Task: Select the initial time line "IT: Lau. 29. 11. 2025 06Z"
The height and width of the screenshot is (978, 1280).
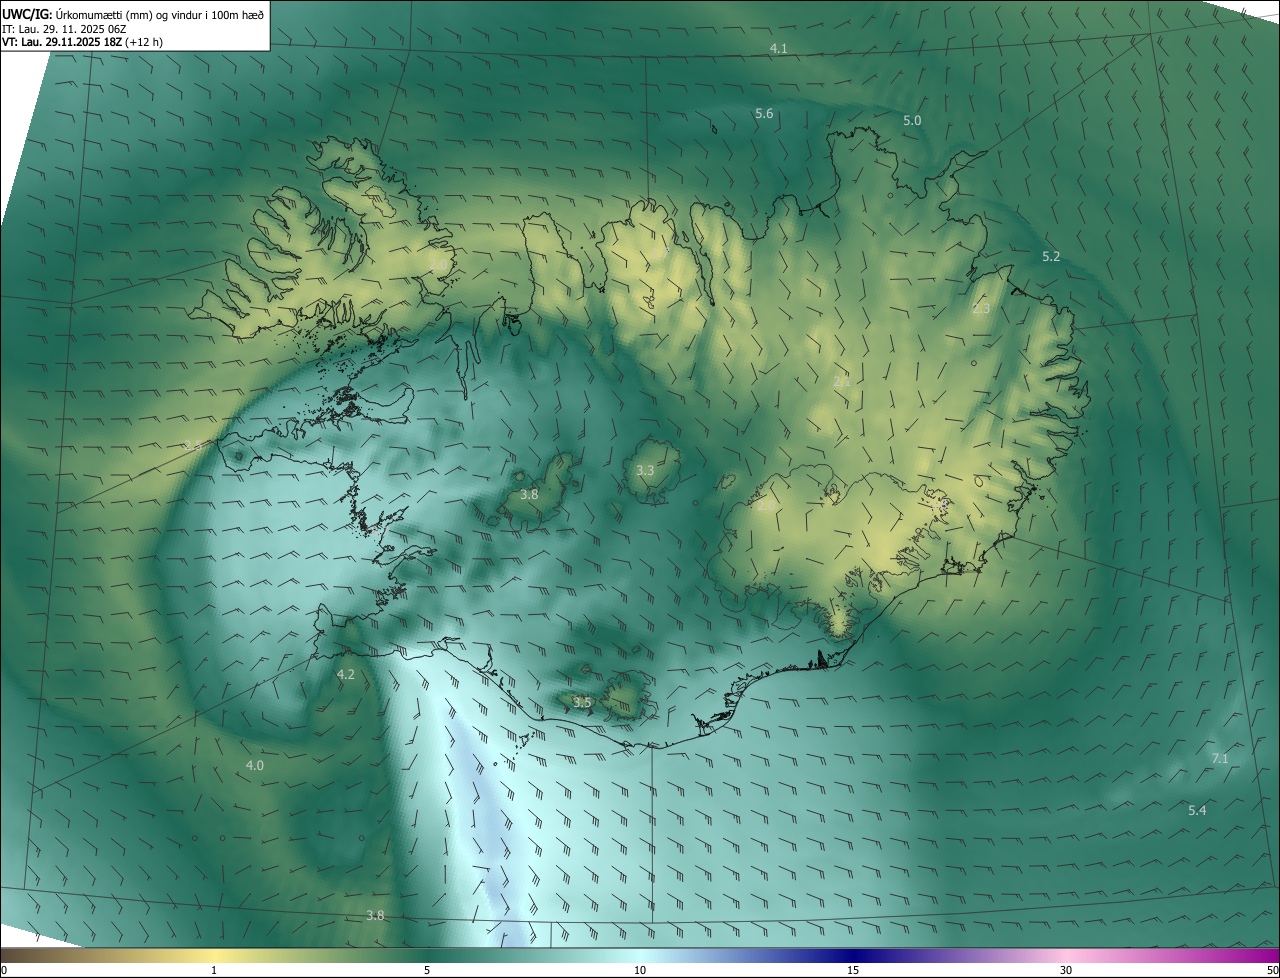Action: [x=62, y=29]
